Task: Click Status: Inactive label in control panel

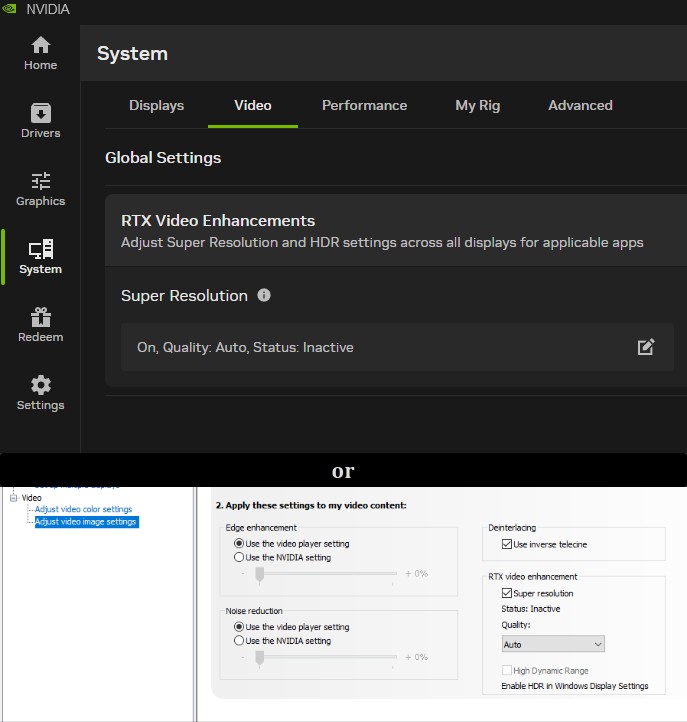Action: 530,609
